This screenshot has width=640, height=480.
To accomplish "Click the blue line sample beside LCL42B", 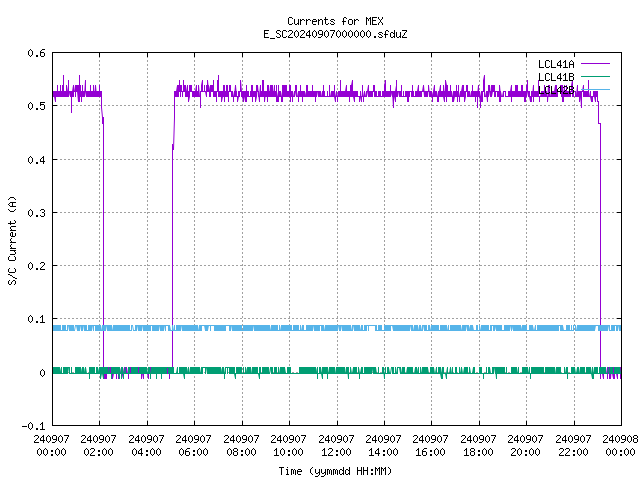I will click(x=595, y=89).
